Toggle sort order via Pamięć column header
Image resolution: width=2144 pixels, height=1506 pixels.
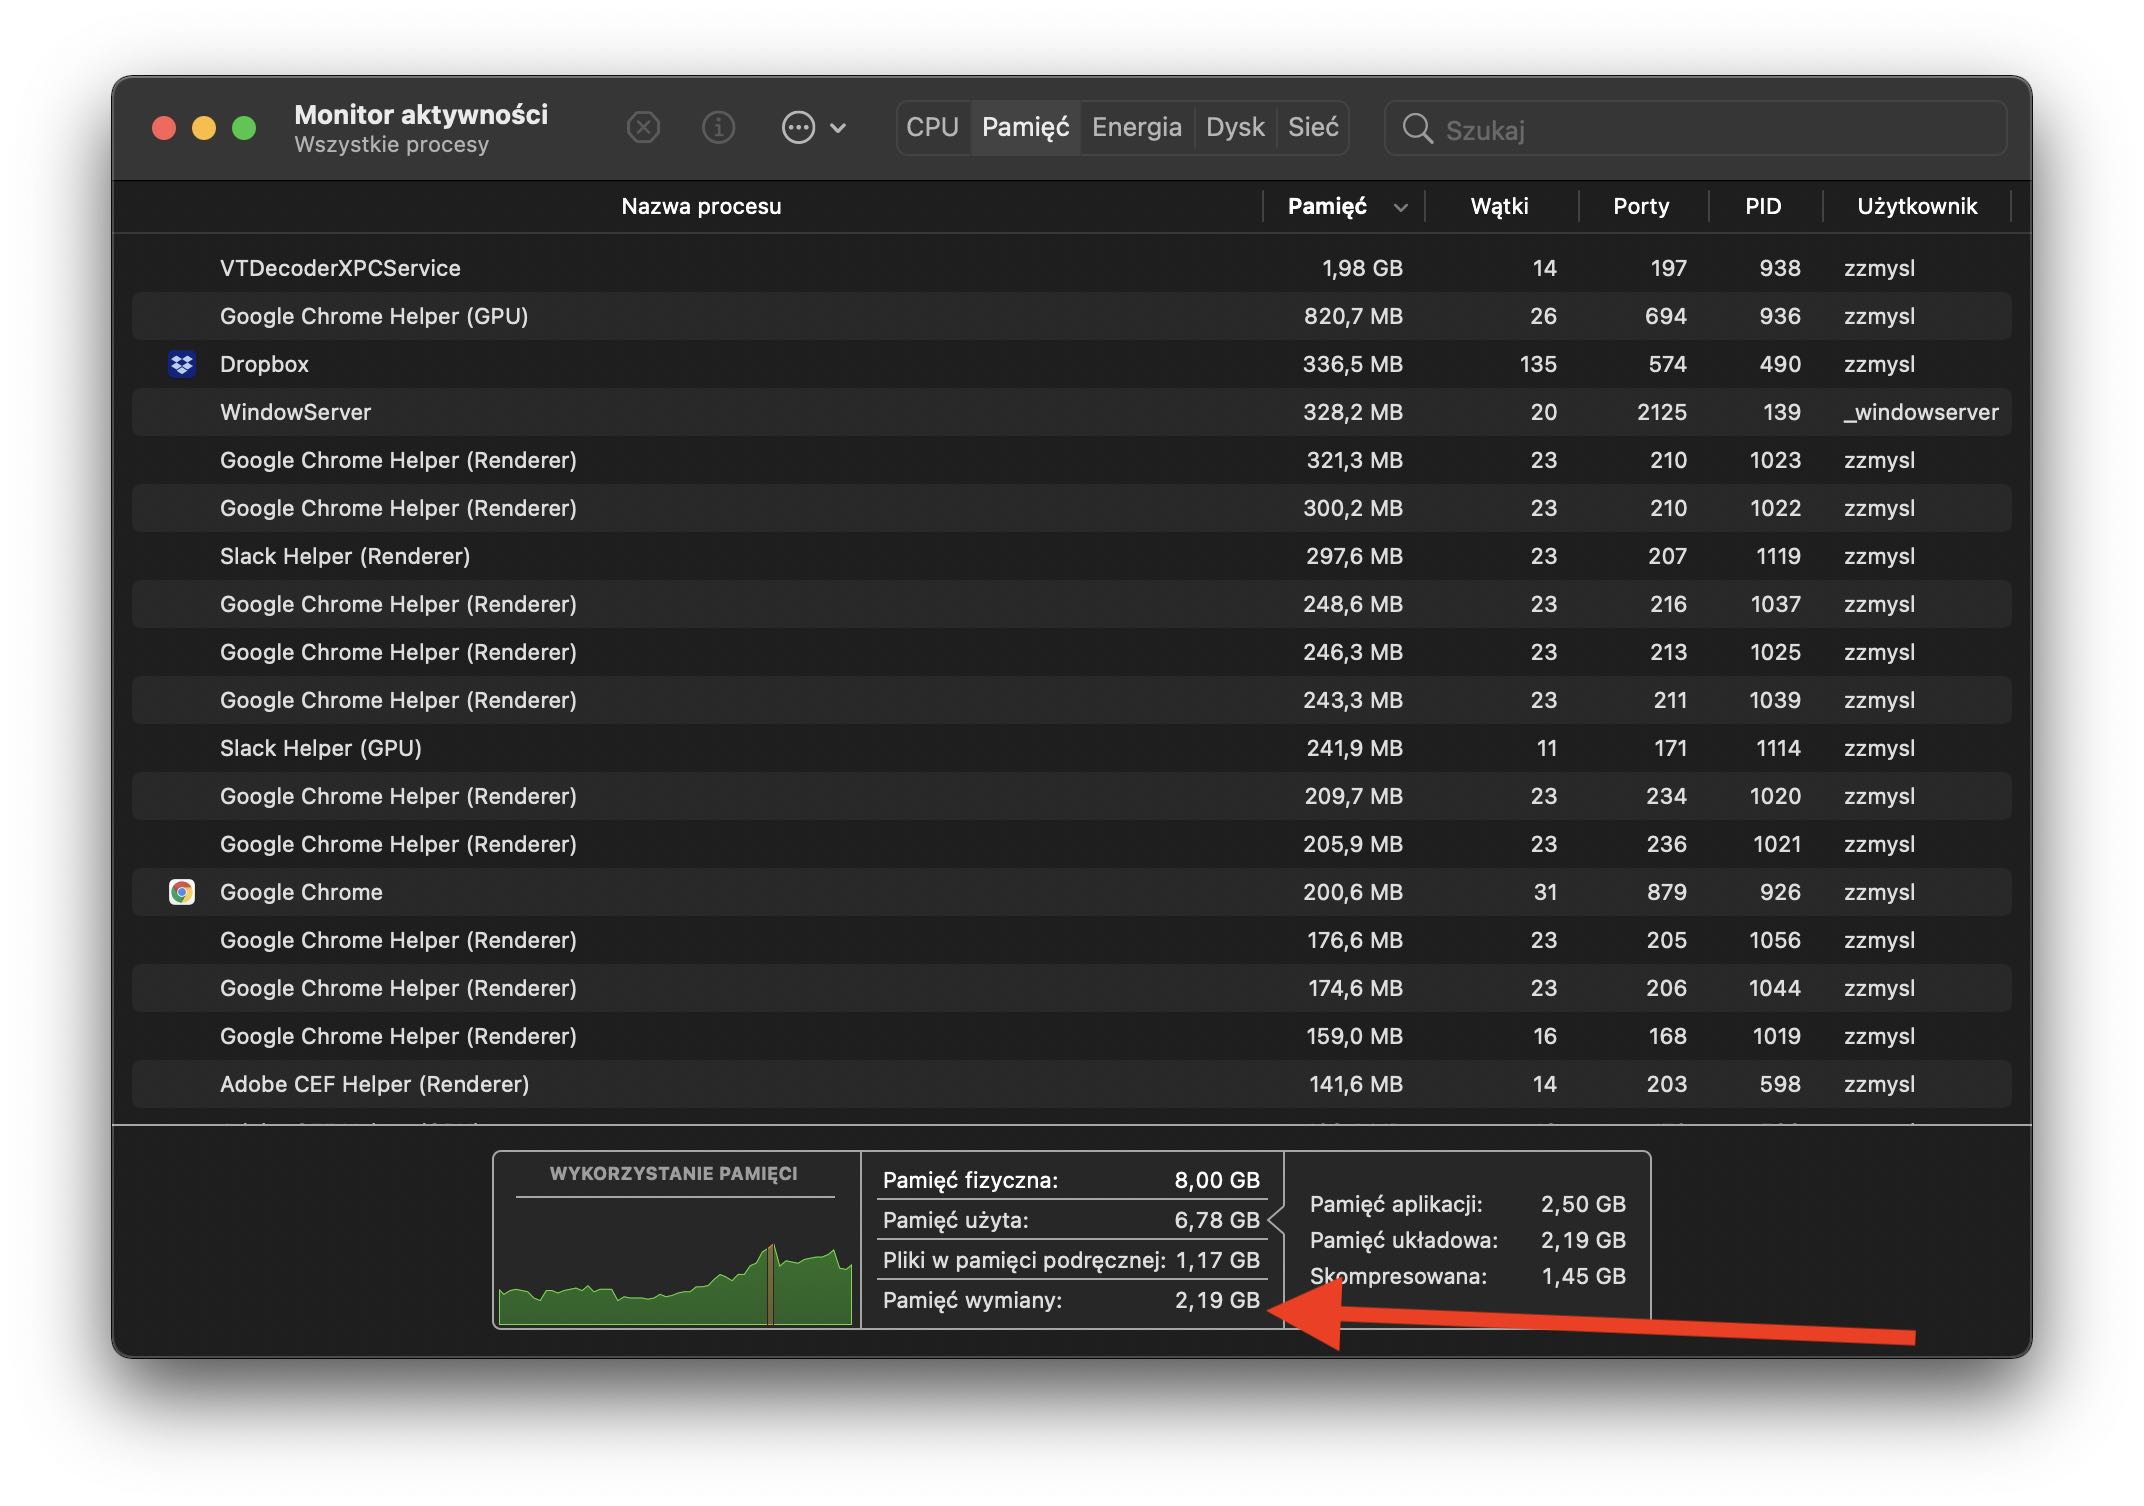point(1344,206)
